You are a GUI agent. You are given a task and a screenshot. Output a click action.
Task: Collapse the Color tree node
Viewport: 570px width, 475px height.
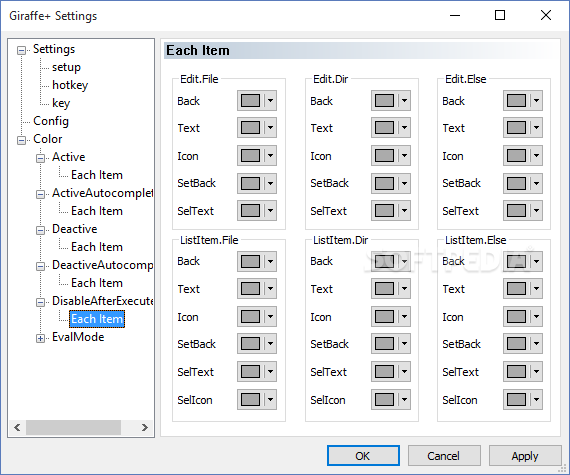(21, 140)
